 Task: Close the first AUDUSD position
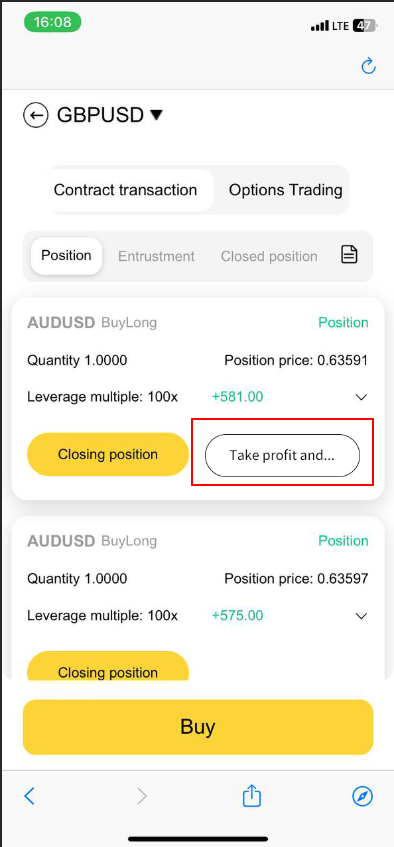coord(108,454)
